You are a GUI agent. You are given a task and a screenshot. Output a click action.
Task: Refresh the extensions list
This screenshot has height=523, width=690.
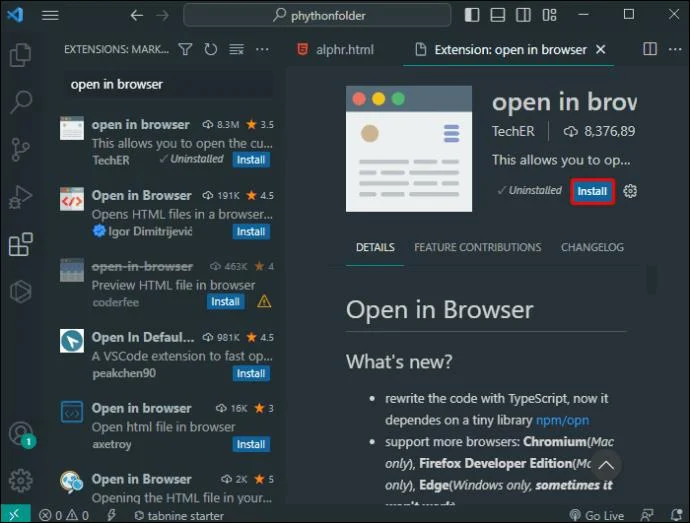[x=211, y=49]
